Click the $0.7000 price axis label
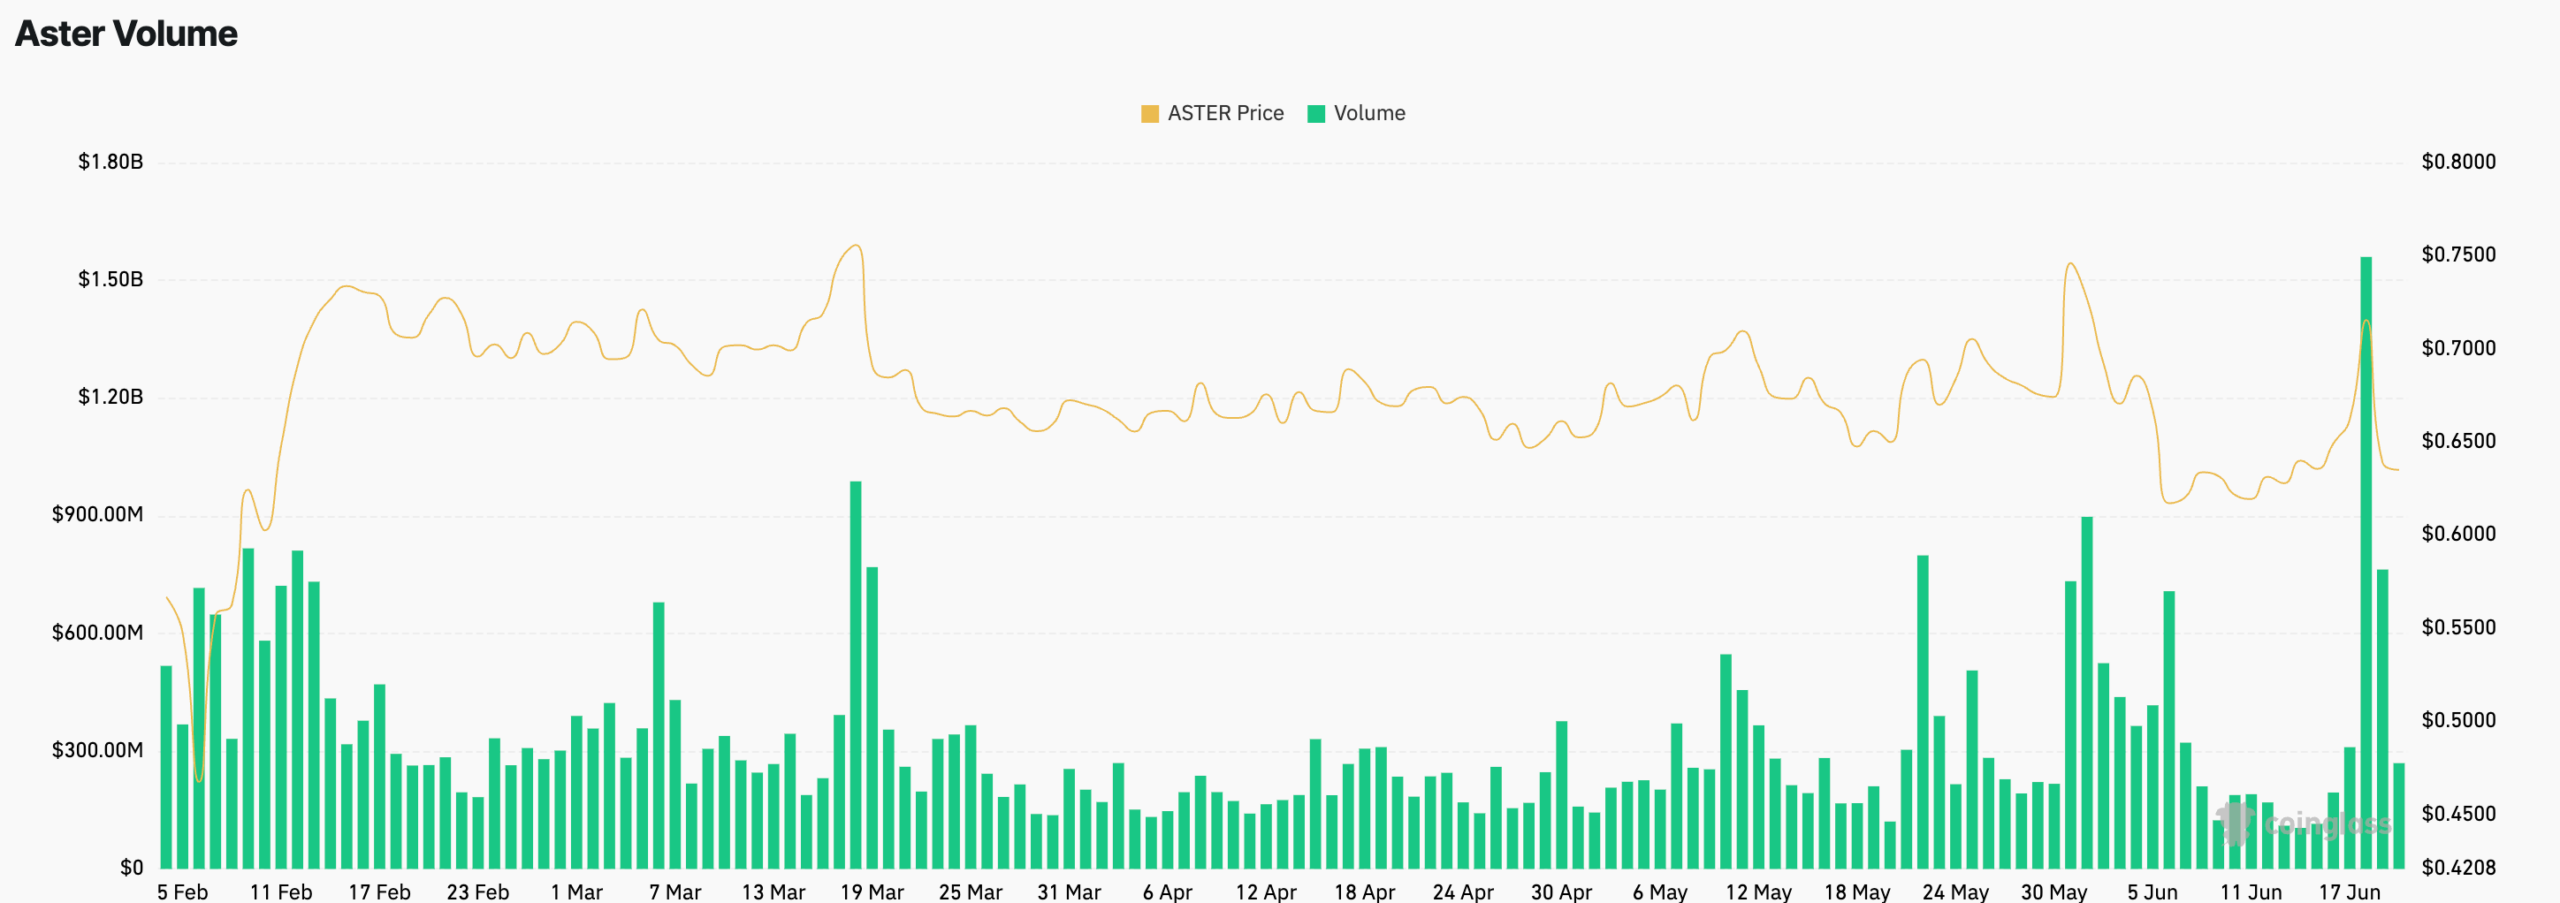The width and height of the screenshot is (2560, 903). [x=2458, y=348]
